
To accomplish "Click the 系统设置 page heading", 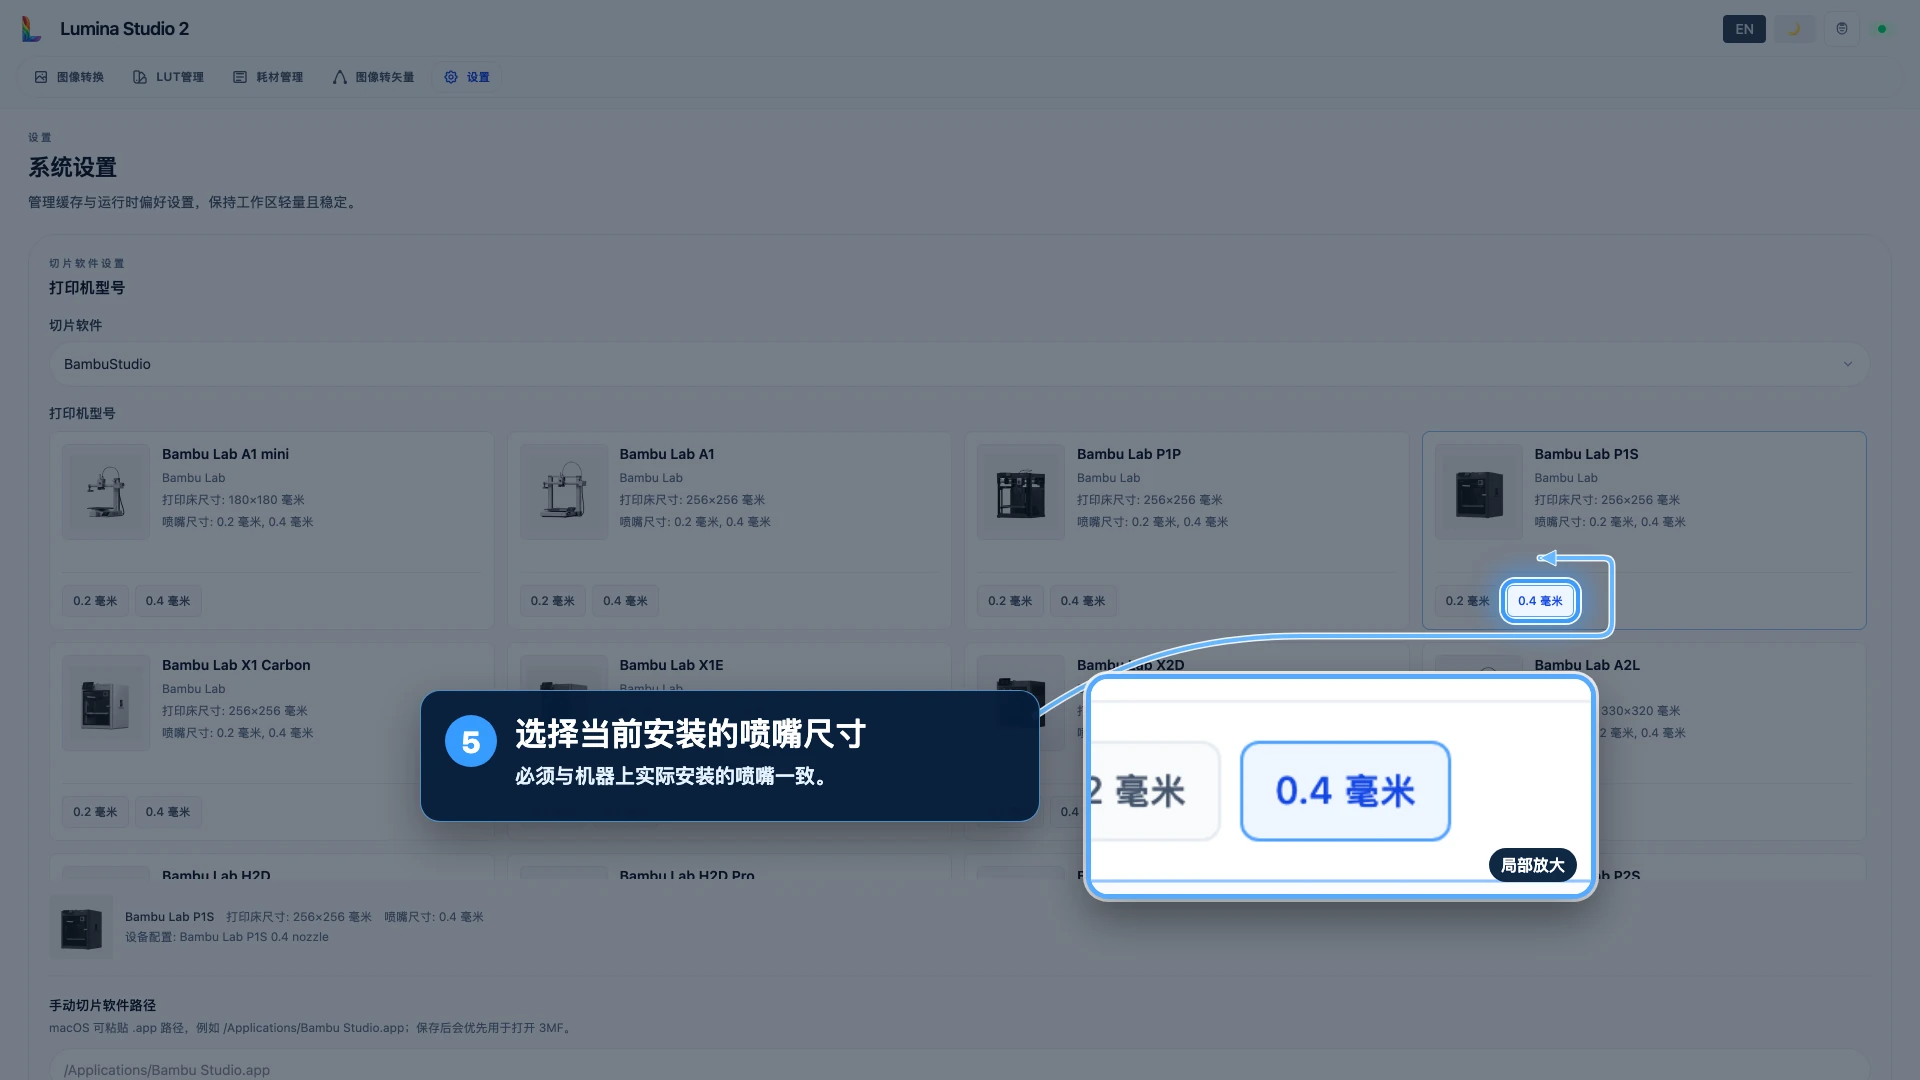I will tap(73, 167).
